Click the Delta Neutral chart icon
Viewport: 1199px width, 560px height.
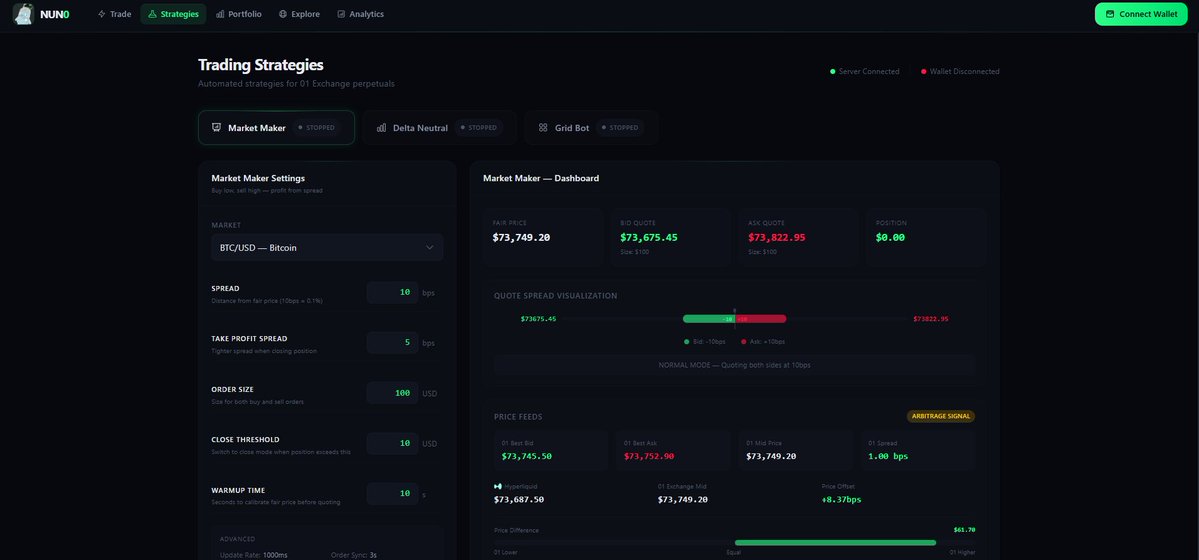pyautogui.click(x=382, y=128)
